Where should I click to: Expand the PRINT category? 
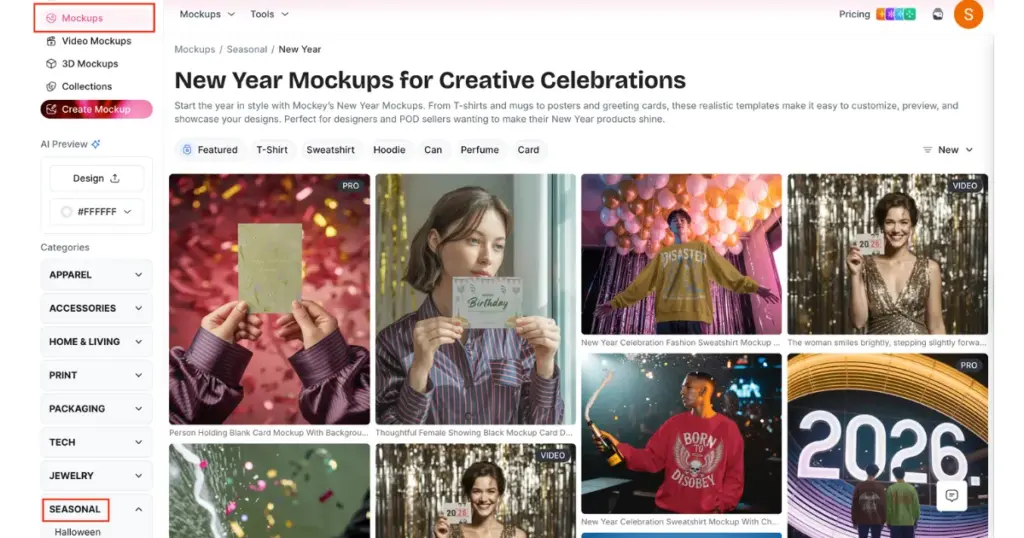pyautogui.click(x=96, y=375)
